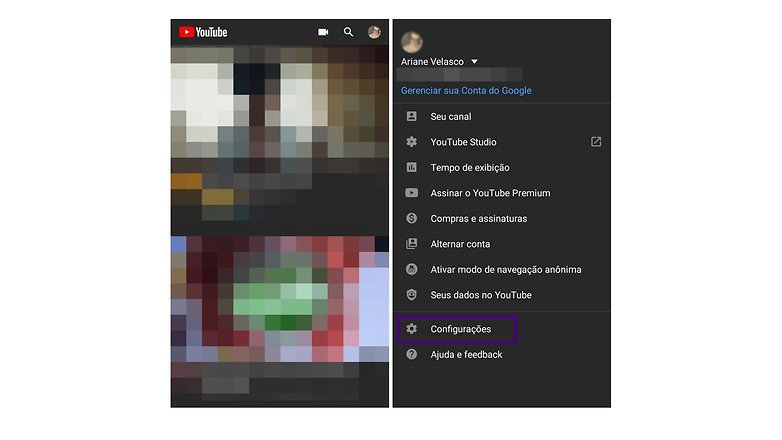Viewport: 782px width, 440px height.
Task: Click the large account avatar above Ariane Velasco
Action: pos(411,42)
